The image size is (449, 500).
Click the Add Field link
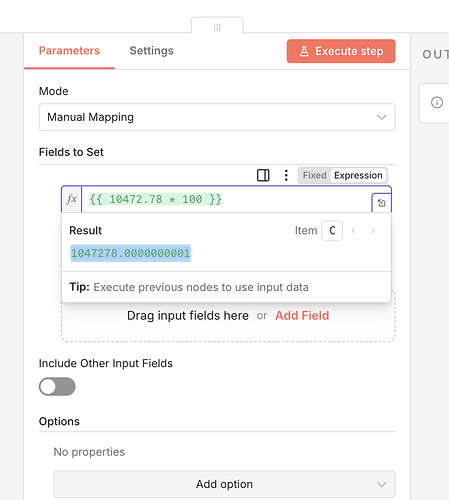point(302,315)
